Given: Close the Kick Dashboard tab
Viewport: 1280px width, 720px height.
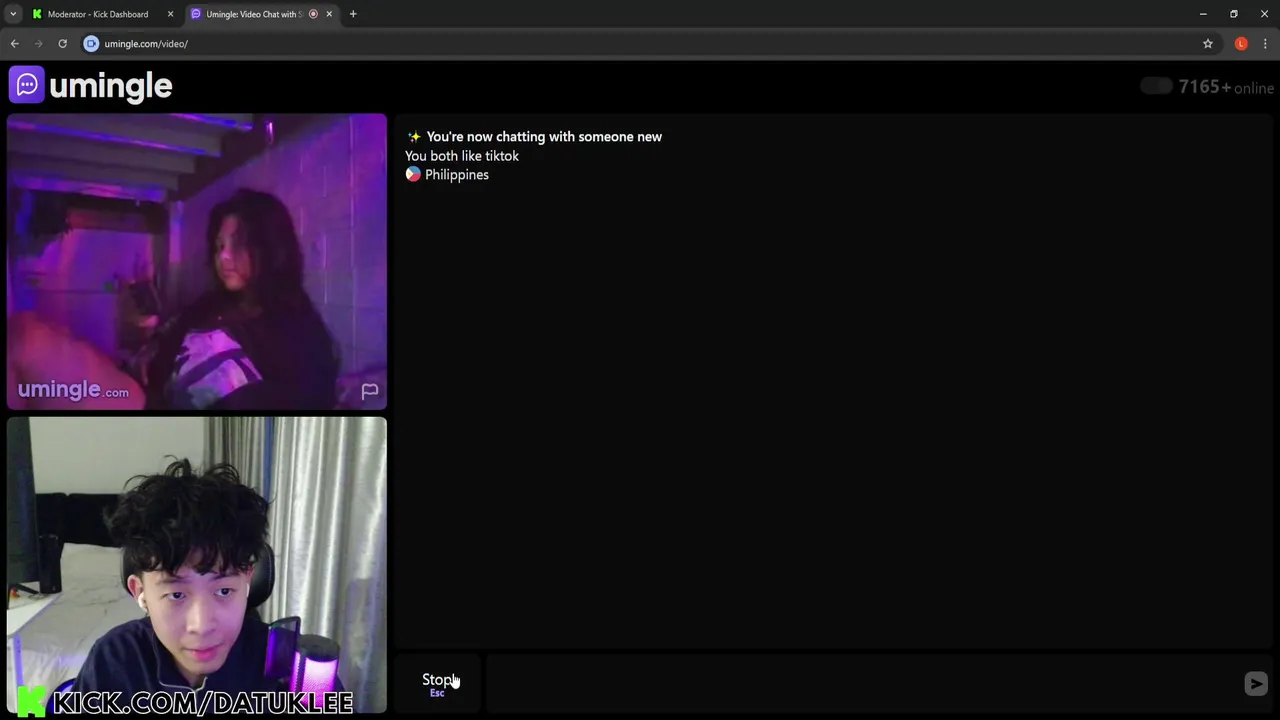Looking at the screenshot, I should tap(170, 14).
